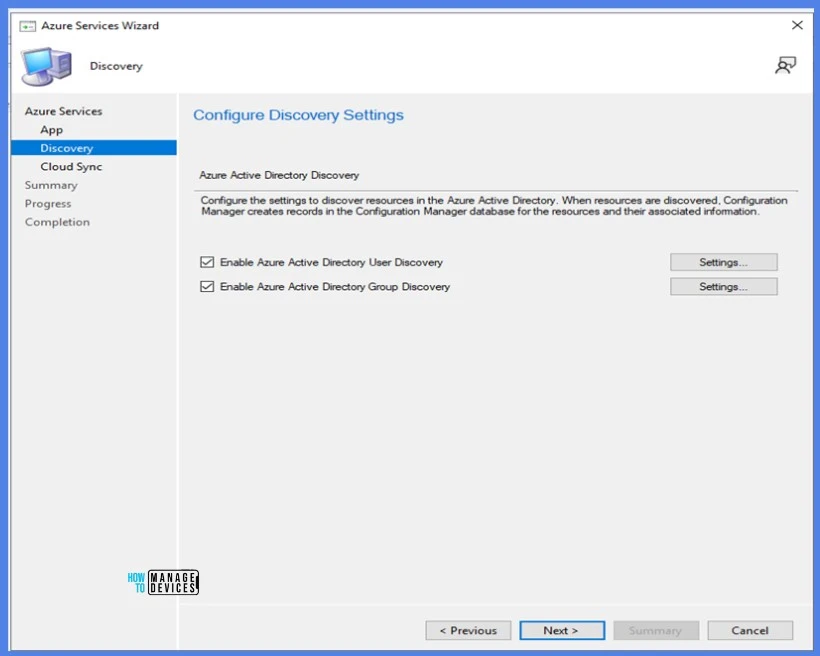Click the Configure Discovery Settings heading
The height and width of the screenshot is (656, 820).
pos(298,115)
